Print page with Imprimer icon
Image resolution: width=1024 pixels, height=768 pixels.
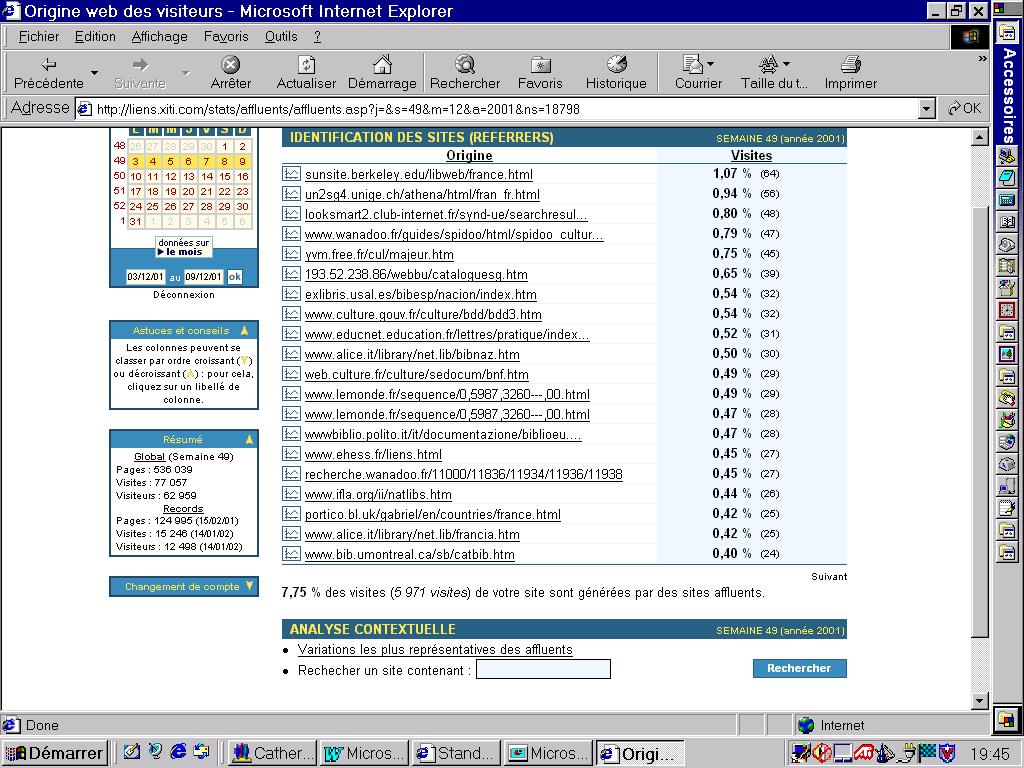pos(850,72)
